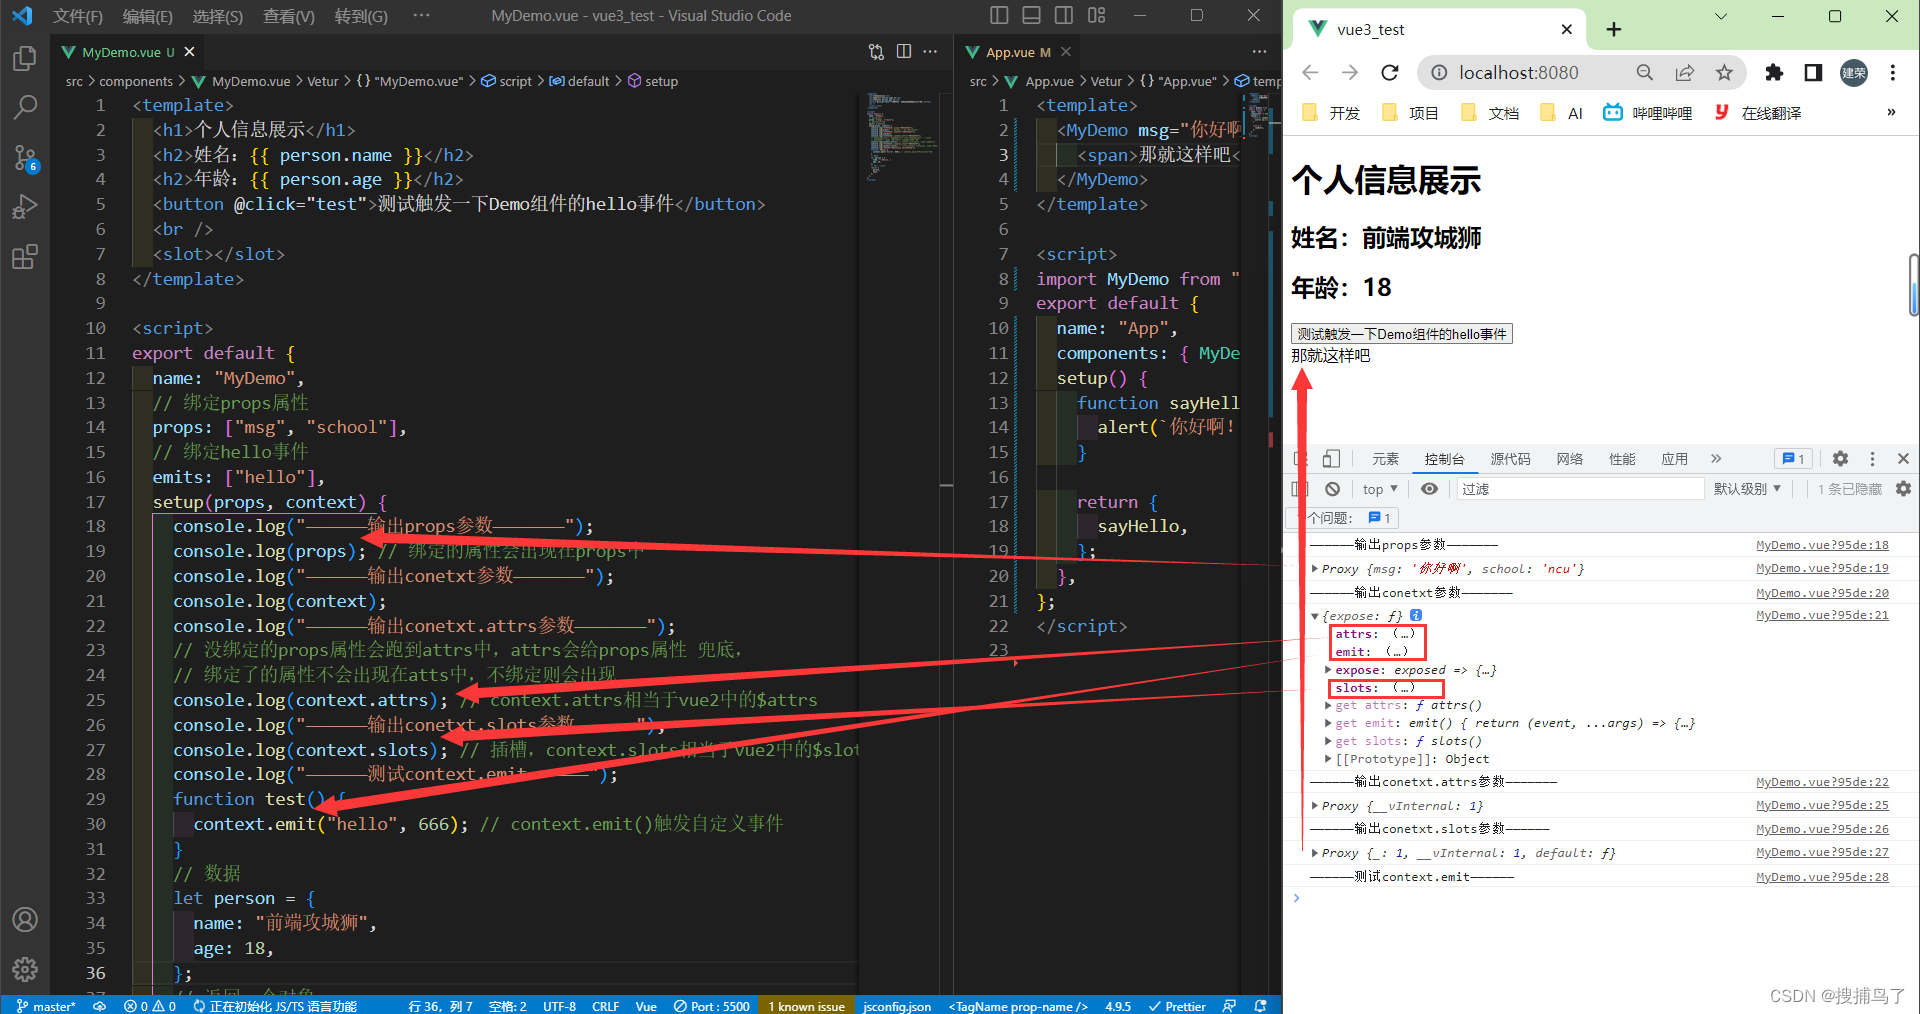Select the App.vue editor tab

coord(1017,52)
